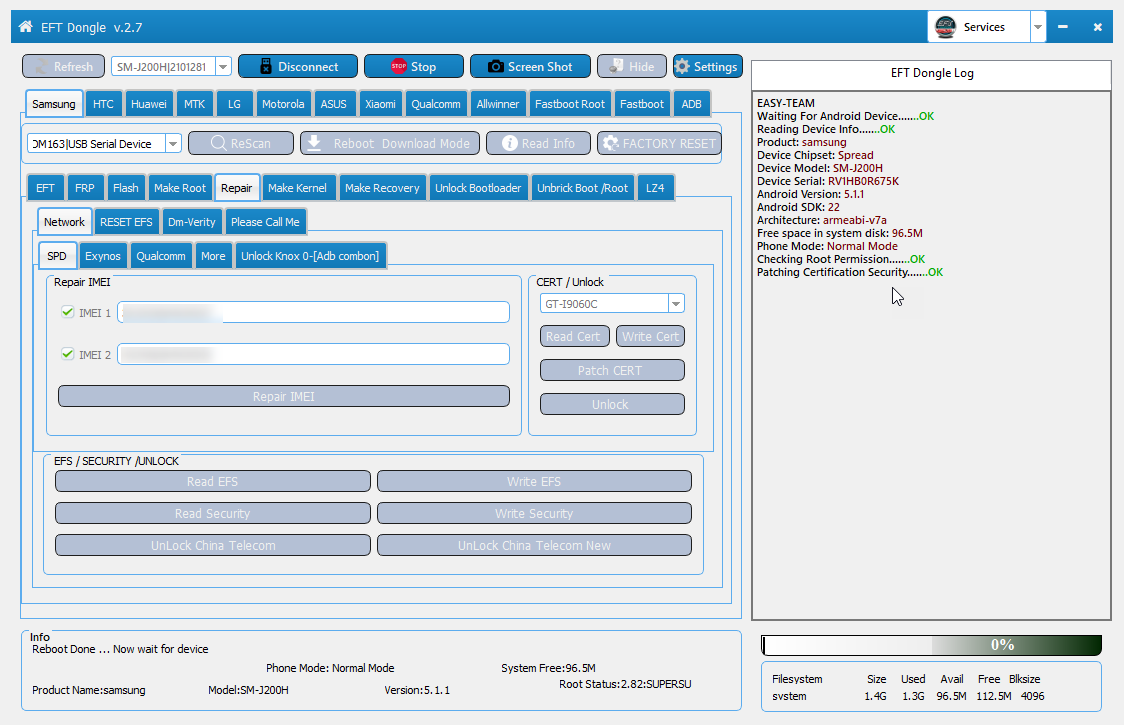
Task: Click the Hide button icon
Action: pyautogui.click(x=616, y=67)
